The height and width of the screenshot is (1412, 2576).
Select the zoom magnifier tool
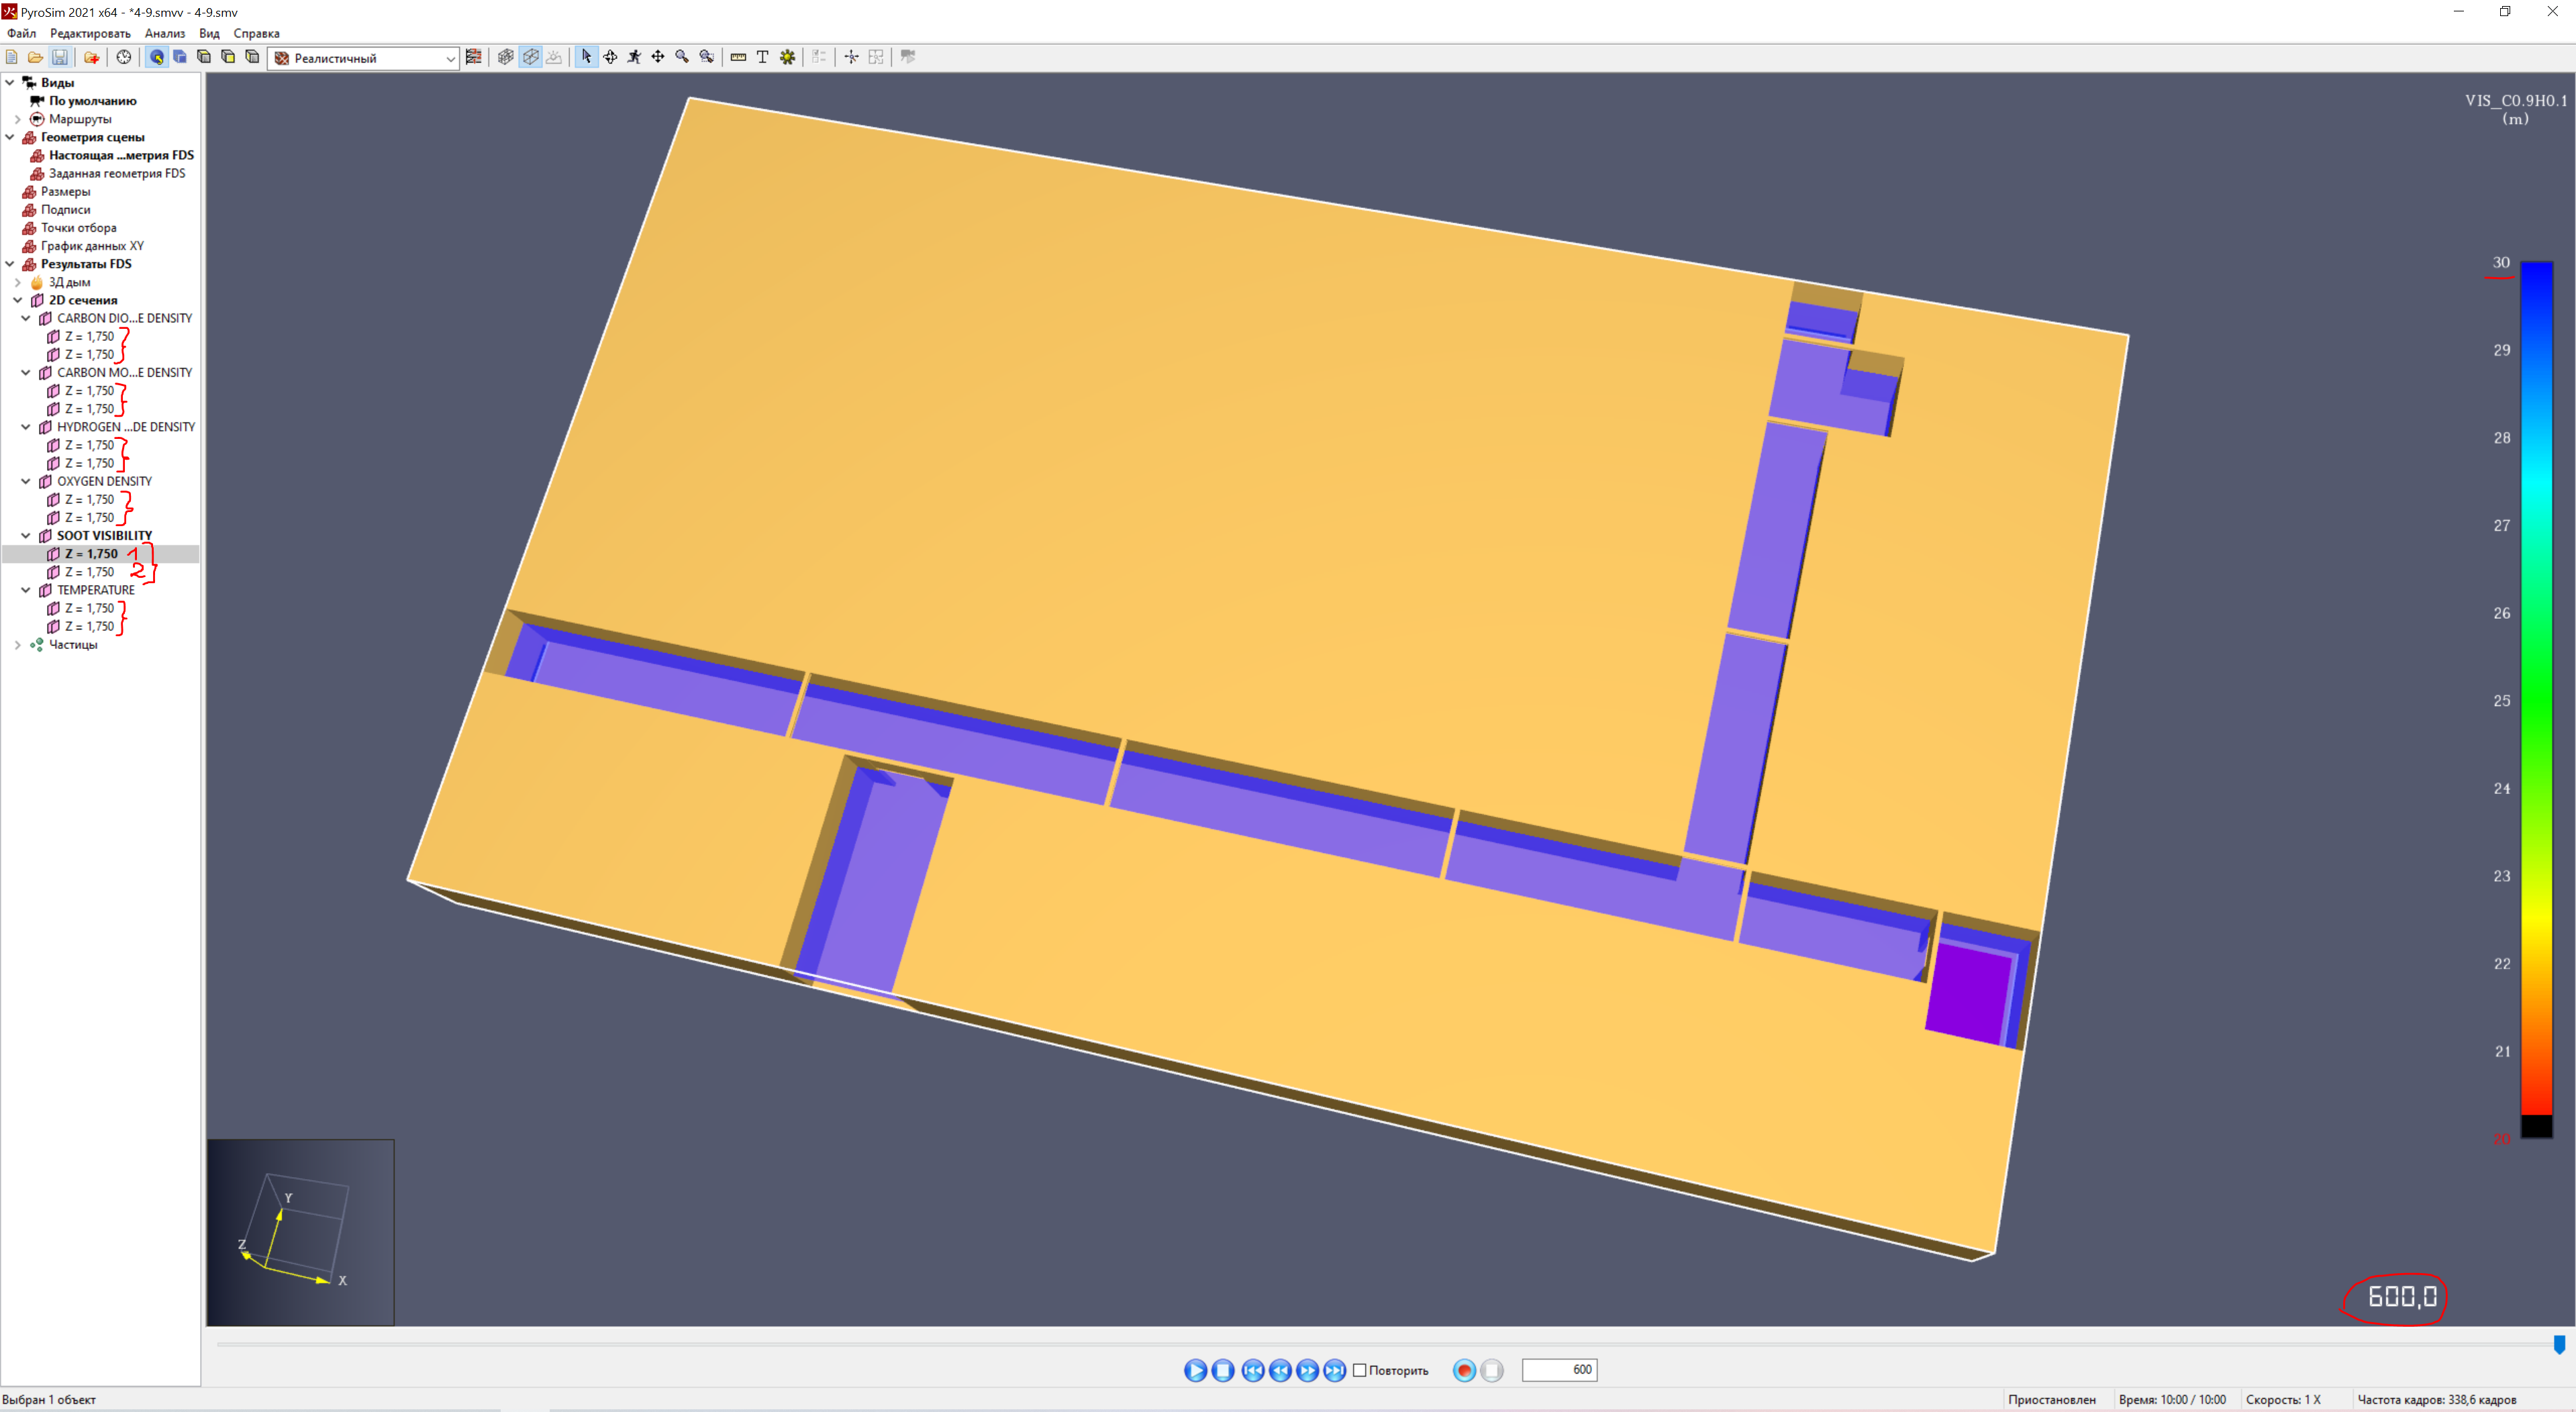point(682,57)
